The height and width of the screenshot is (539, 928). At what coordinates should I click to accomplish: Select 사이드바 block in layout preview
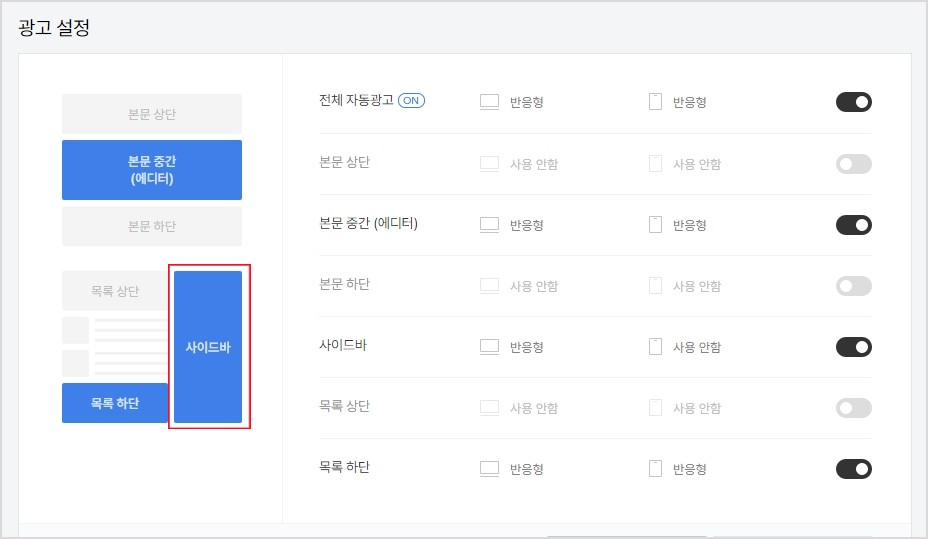coord(208,347)
